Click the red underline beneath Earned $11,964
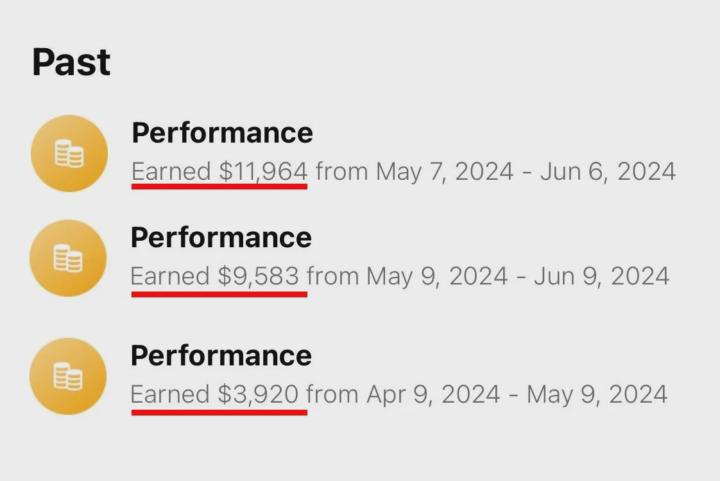The image size is (720, 481). 219,186
